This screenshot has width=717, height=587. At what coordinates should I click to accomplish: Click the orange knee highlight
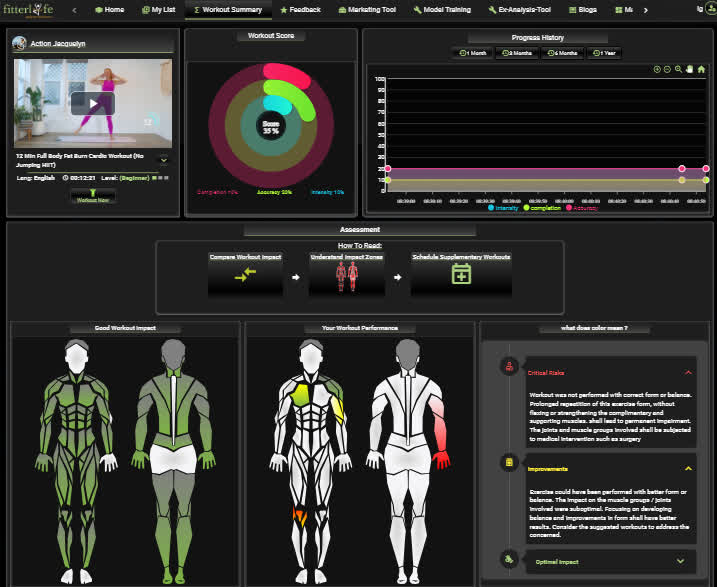tap(300, 516)
